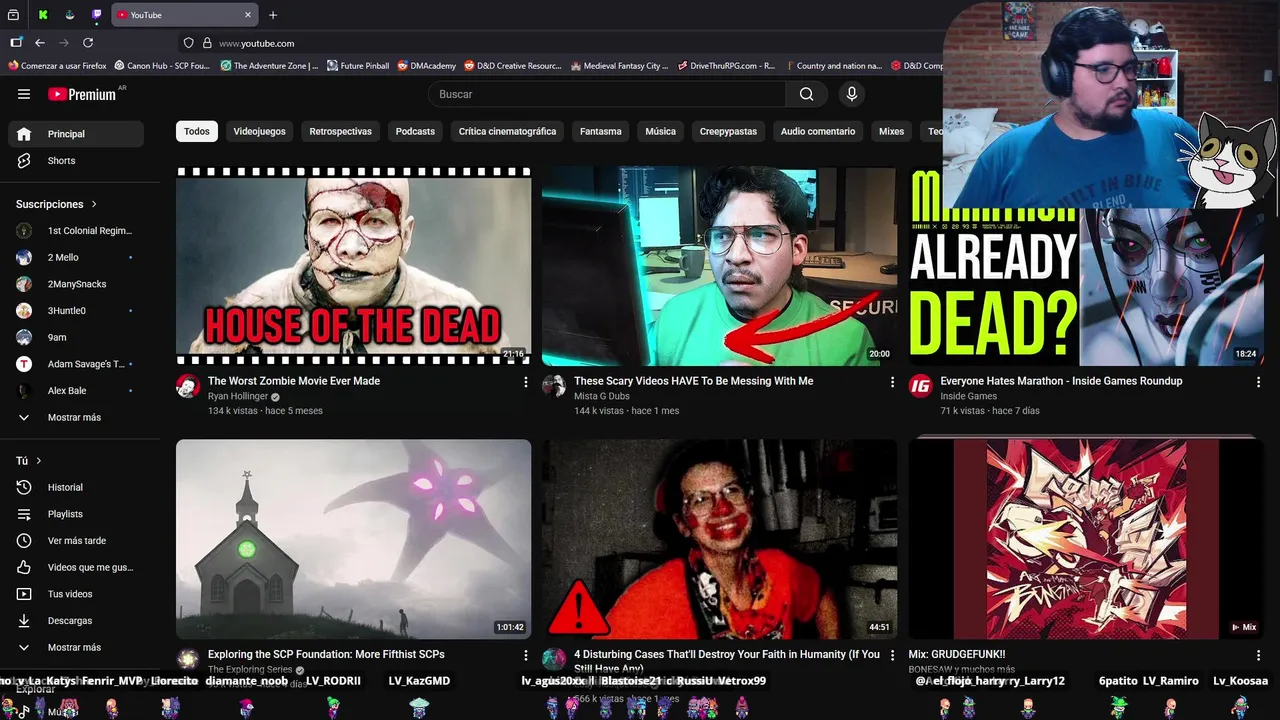Select the Mixes filter chip
The height and width of the screenshot is (720, 1280).
tap(891, 131)
